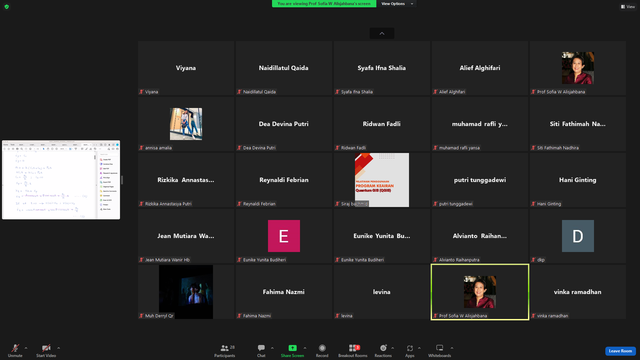Click muted mic icon beside Reynaldi Febrian label
Screen dimensions: 640x360
pos(239,204)
